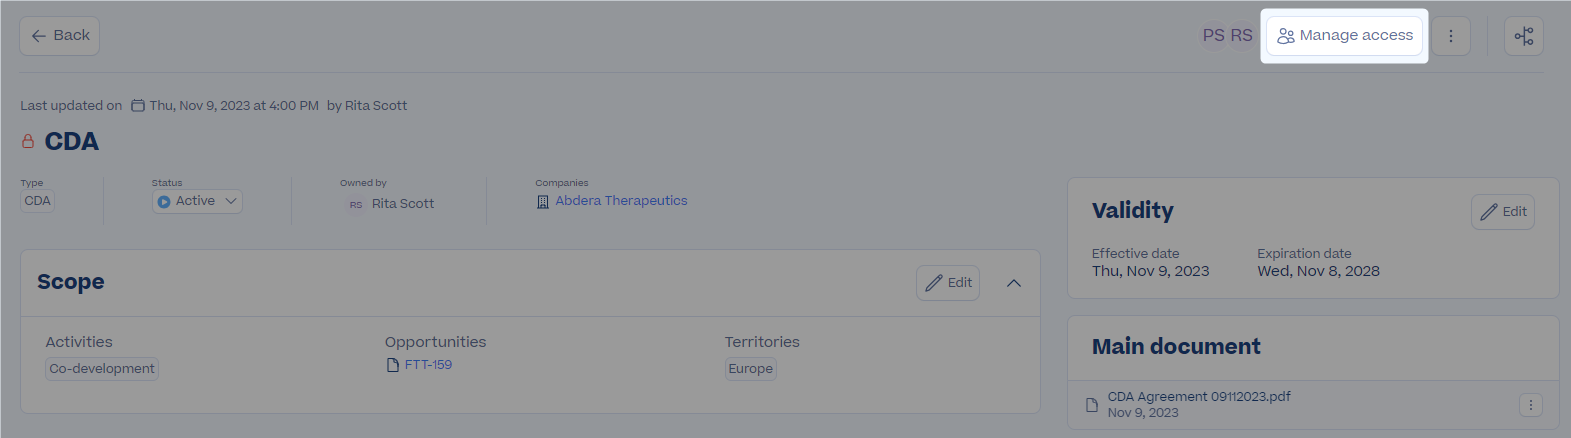Click the Europe territory tag
Image resolution: width=1571 pixels, height=438 pixels.
(751, 369)
